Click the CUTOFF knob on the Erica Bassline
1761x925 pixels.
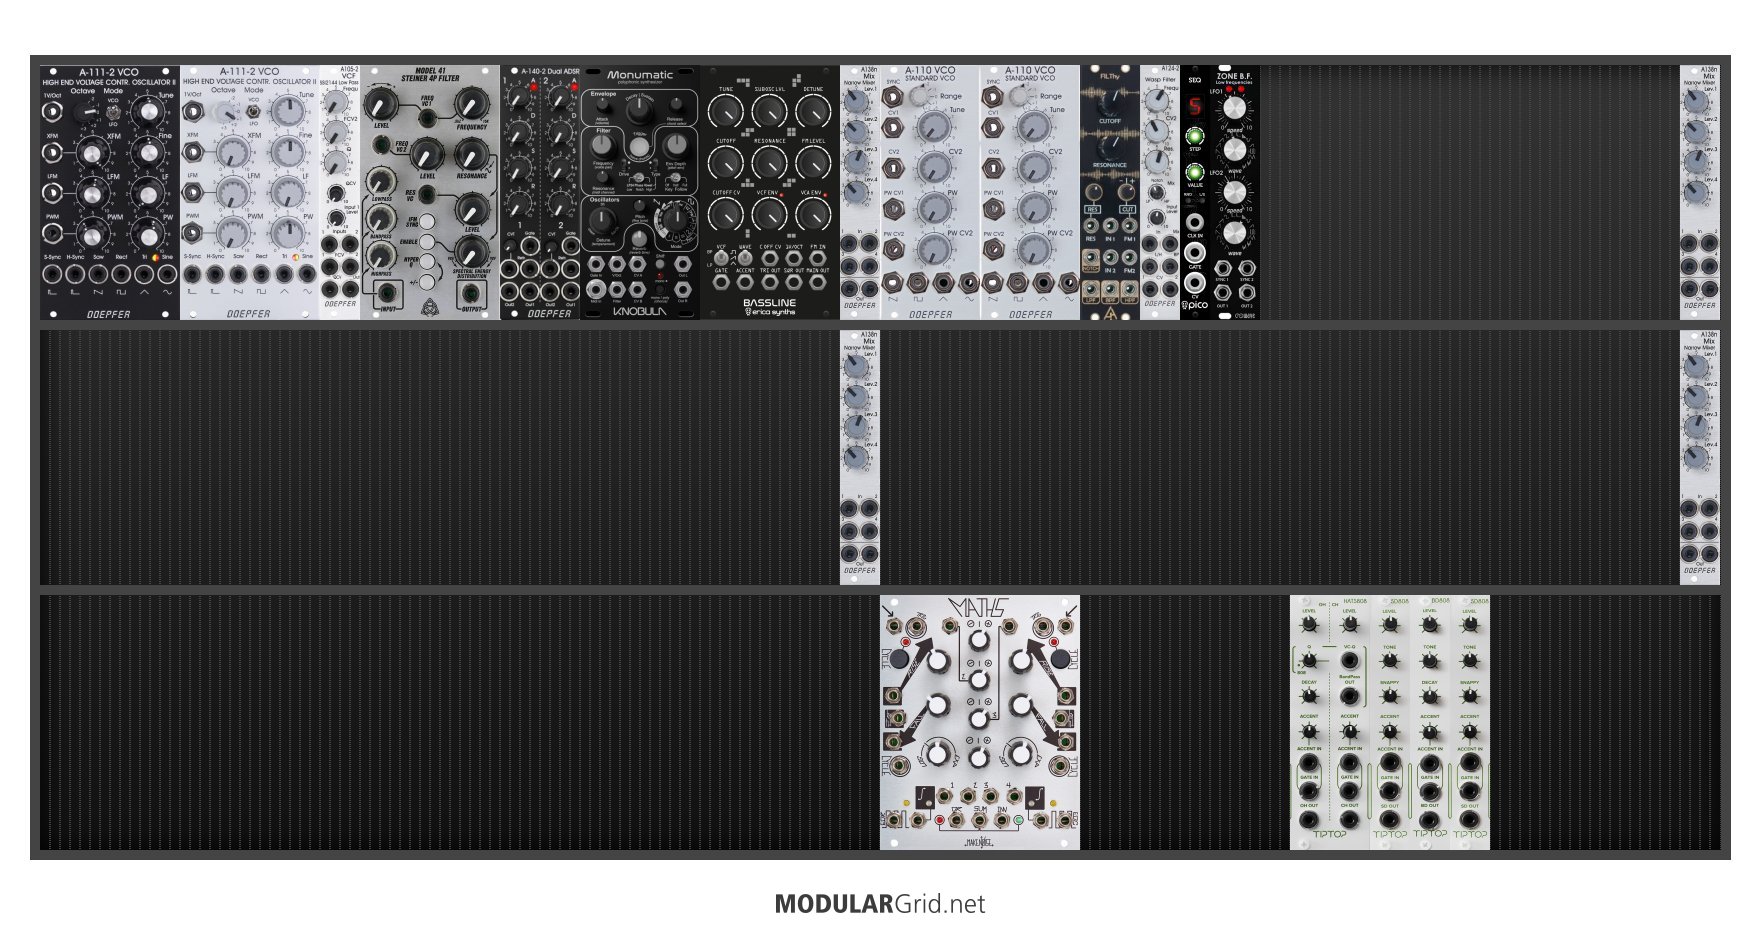(726, 164)
